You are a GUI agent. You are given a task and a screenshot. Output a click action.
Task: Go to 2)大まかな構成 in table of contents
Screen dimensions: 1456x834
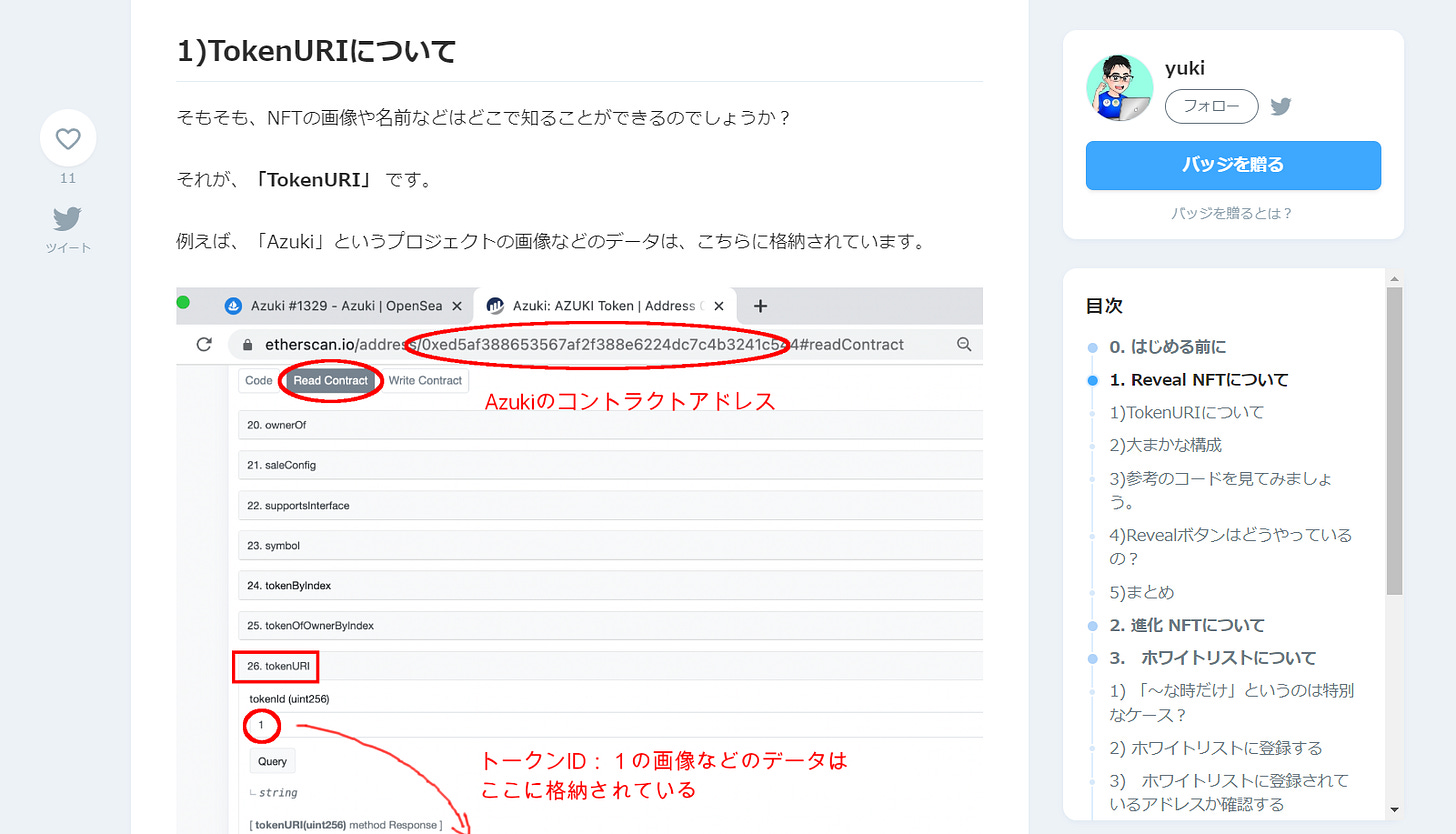point(1165,445)
